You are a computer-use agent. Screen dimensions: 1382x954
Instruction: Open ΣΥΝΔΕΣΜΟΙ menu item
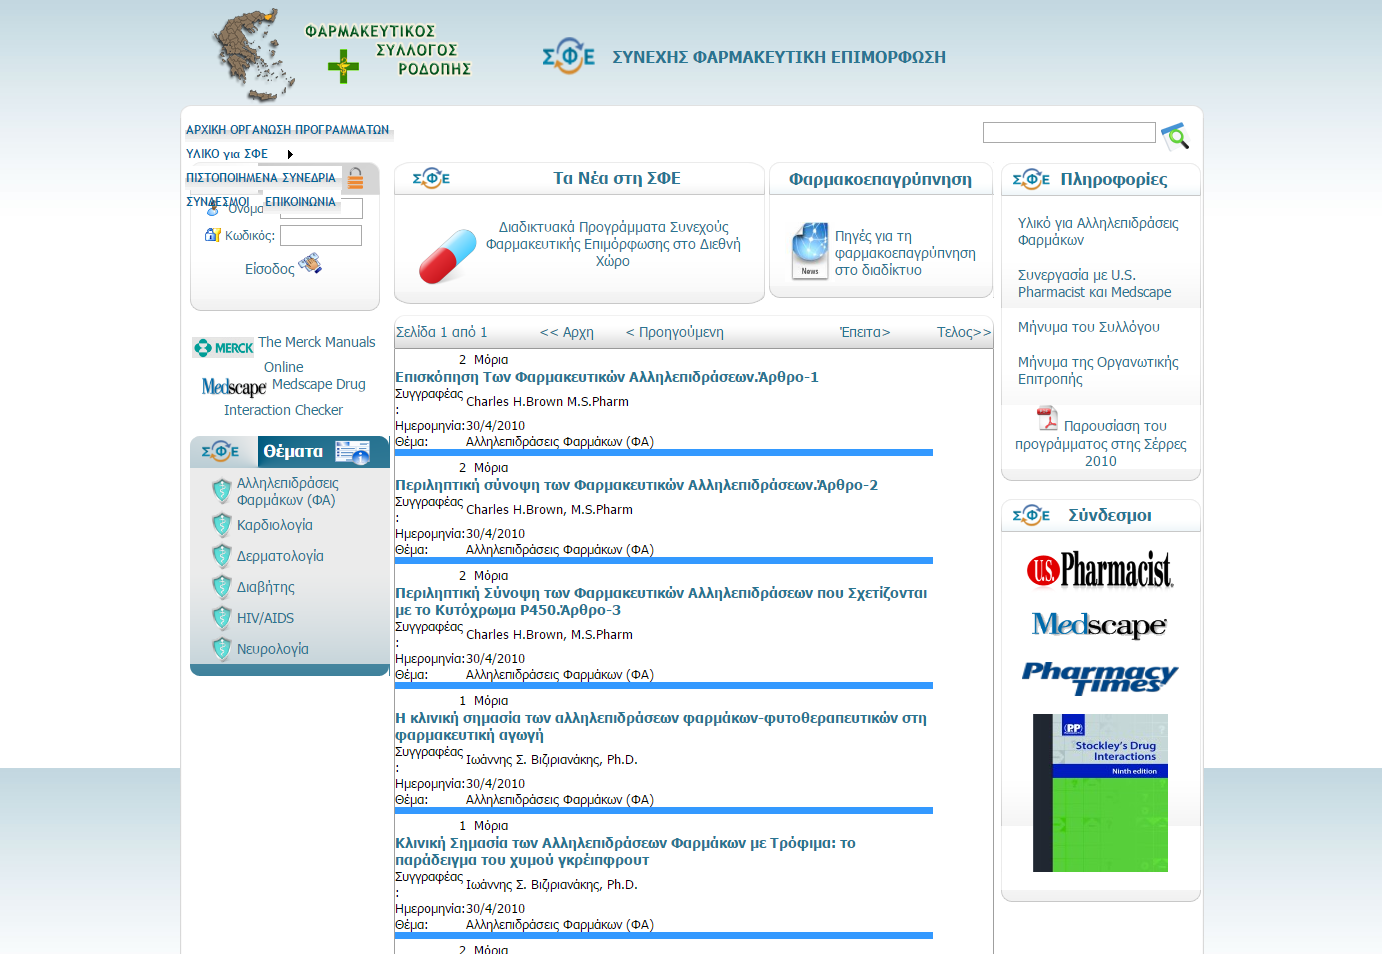pos(217,202)
